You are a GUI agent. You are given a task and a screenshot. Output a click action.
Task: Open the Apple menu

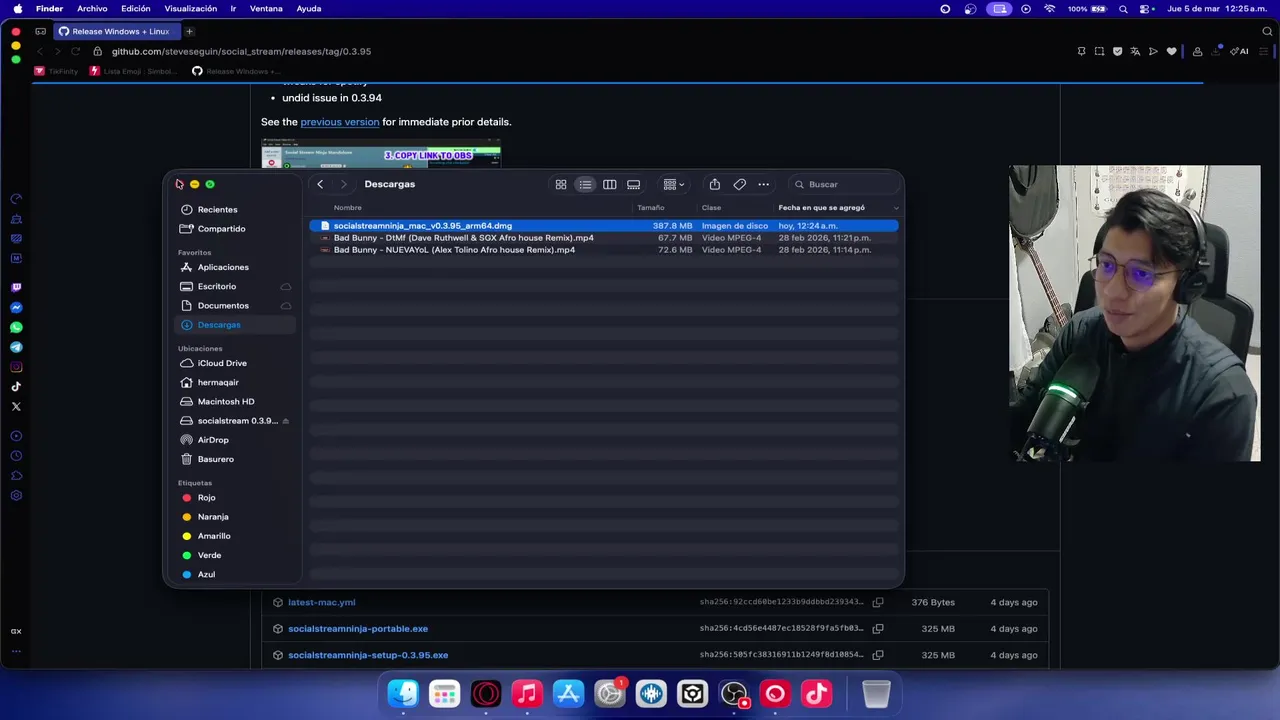(x=17, y=9)
